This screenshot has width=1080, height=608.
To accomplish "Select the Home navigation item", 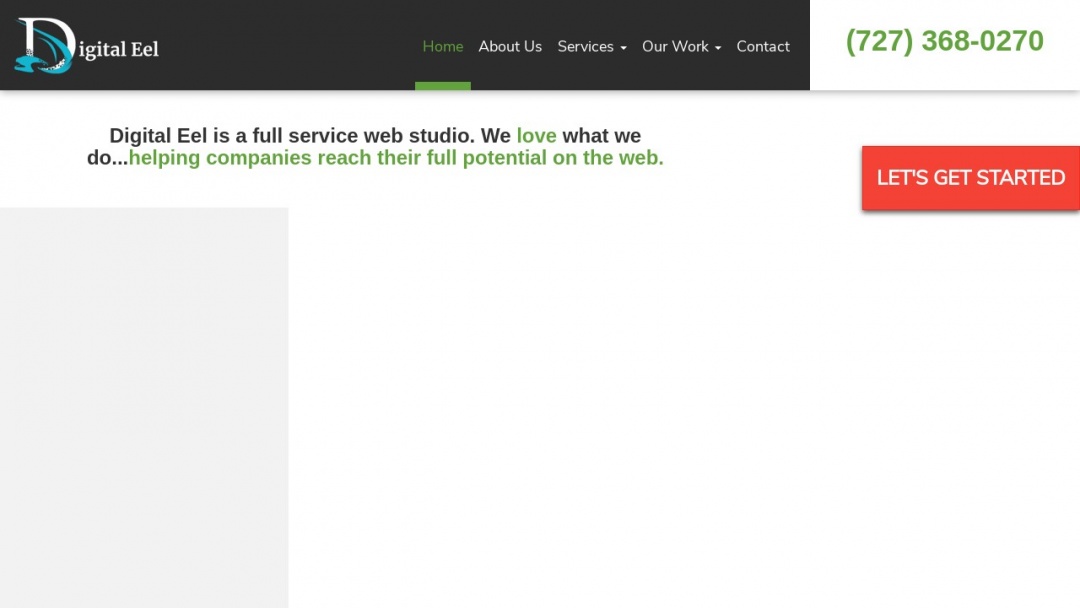I will click(x=442, y=46).
